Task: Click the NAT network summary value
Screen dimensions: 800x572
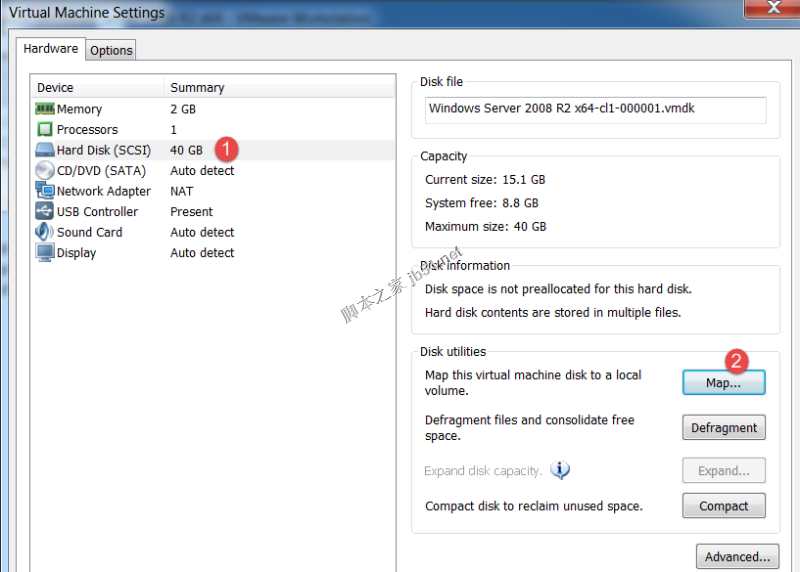Action: pyautogui.click(x=182, y=191)
